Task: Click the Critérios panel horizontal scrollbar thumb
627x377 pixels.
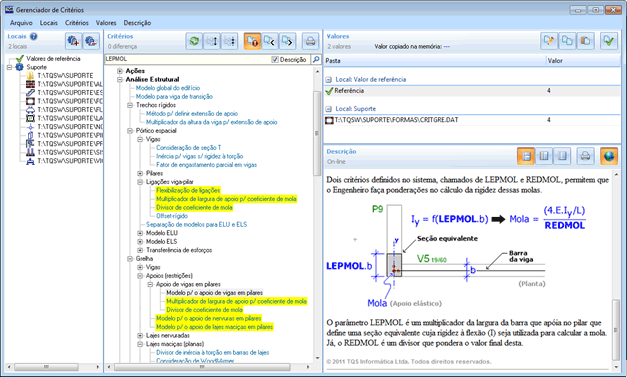Action: point(202,367)
